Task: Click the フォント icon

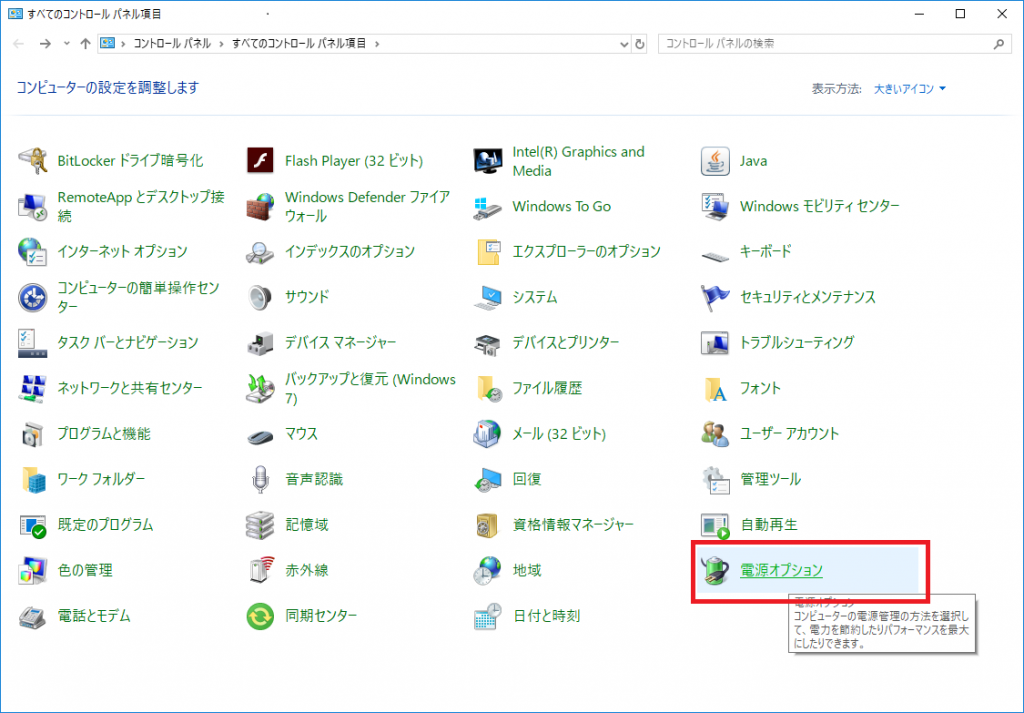Action: coord(715,388)
